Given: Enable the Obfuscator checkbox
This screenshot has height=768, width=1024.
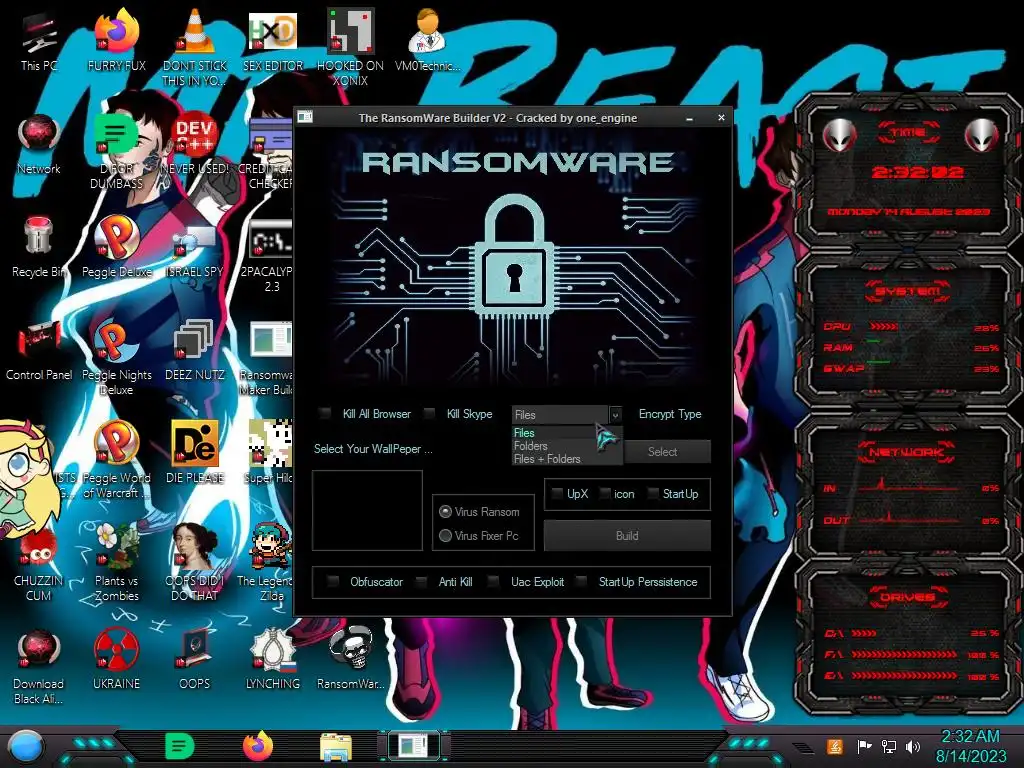Looking at the screenshot, I should [333, 581].
